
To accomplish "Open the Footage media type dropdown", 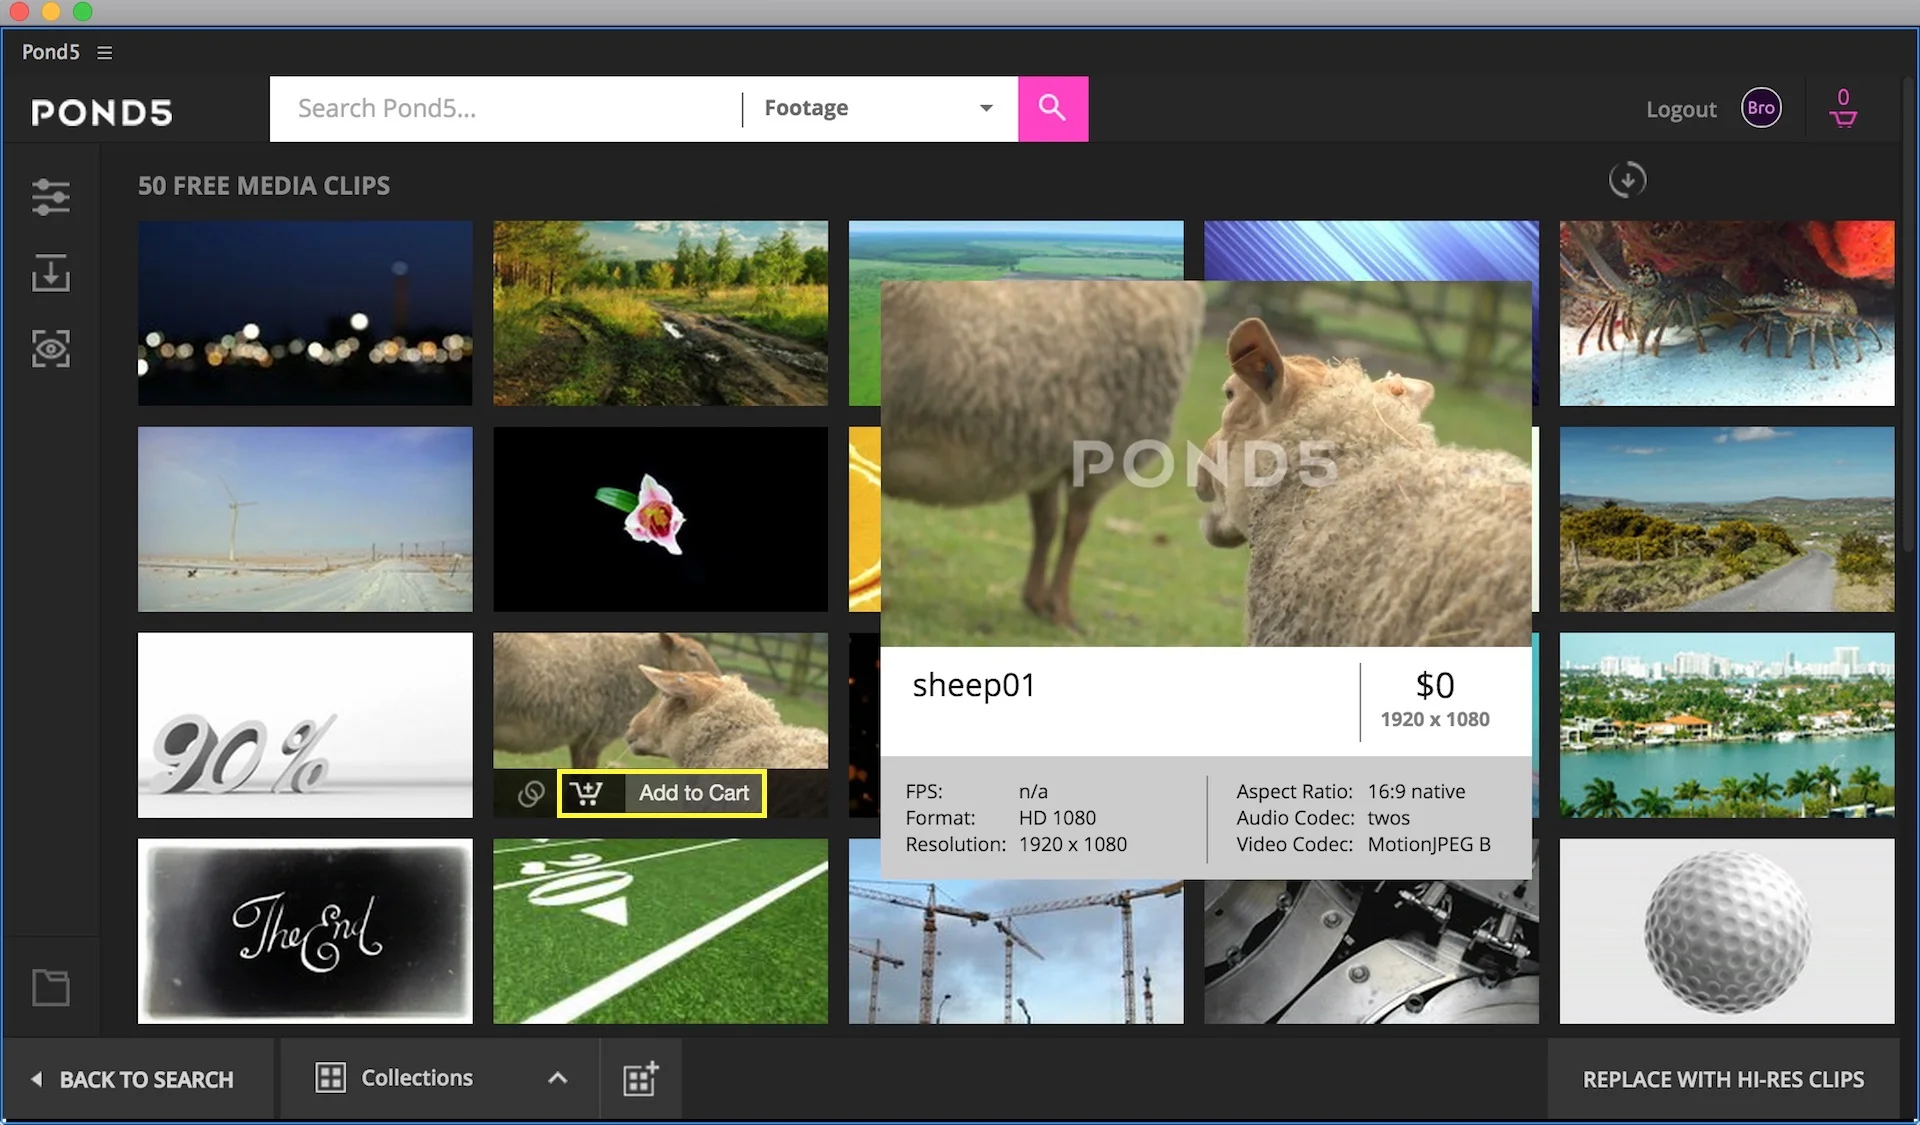I will coord(878,108).
